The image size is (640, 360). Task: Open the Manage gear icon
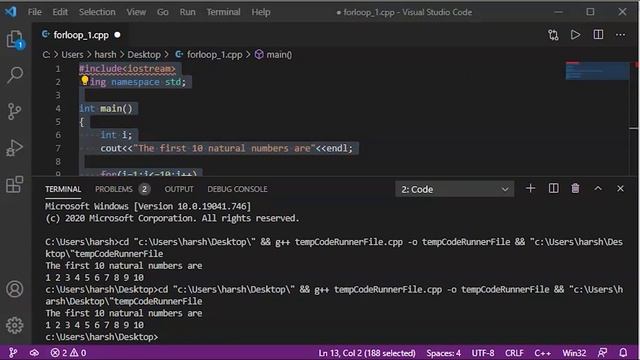(15, 325)
